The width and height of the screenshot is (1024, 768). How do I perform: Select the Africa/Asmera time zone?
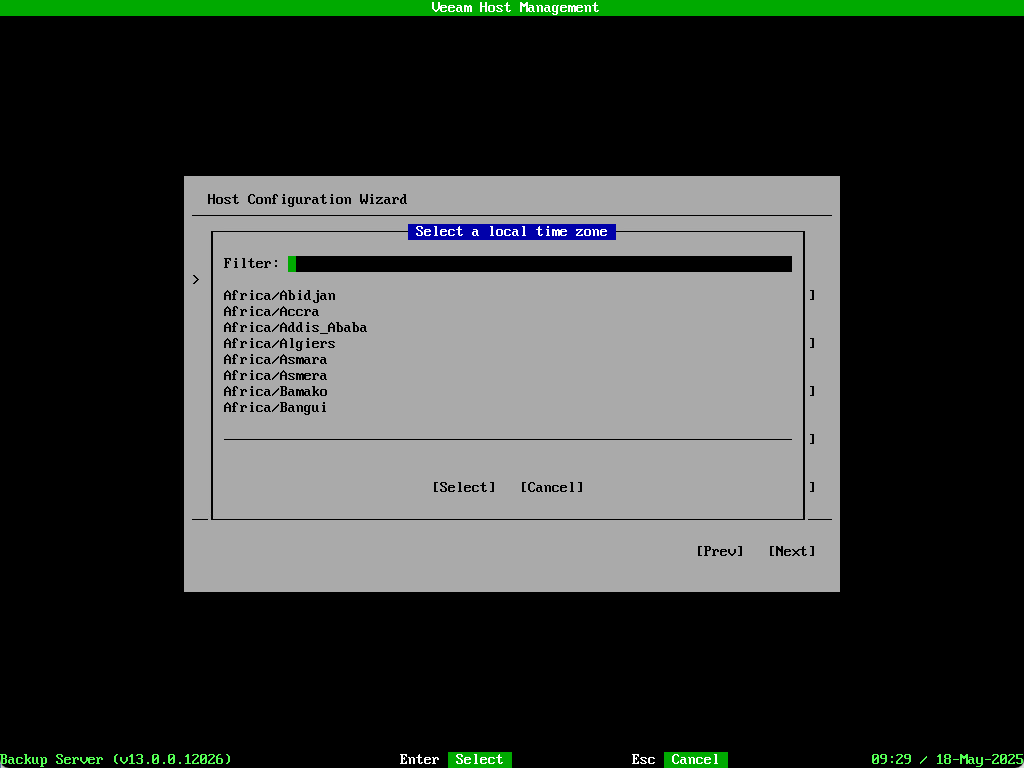coord(275,376)
